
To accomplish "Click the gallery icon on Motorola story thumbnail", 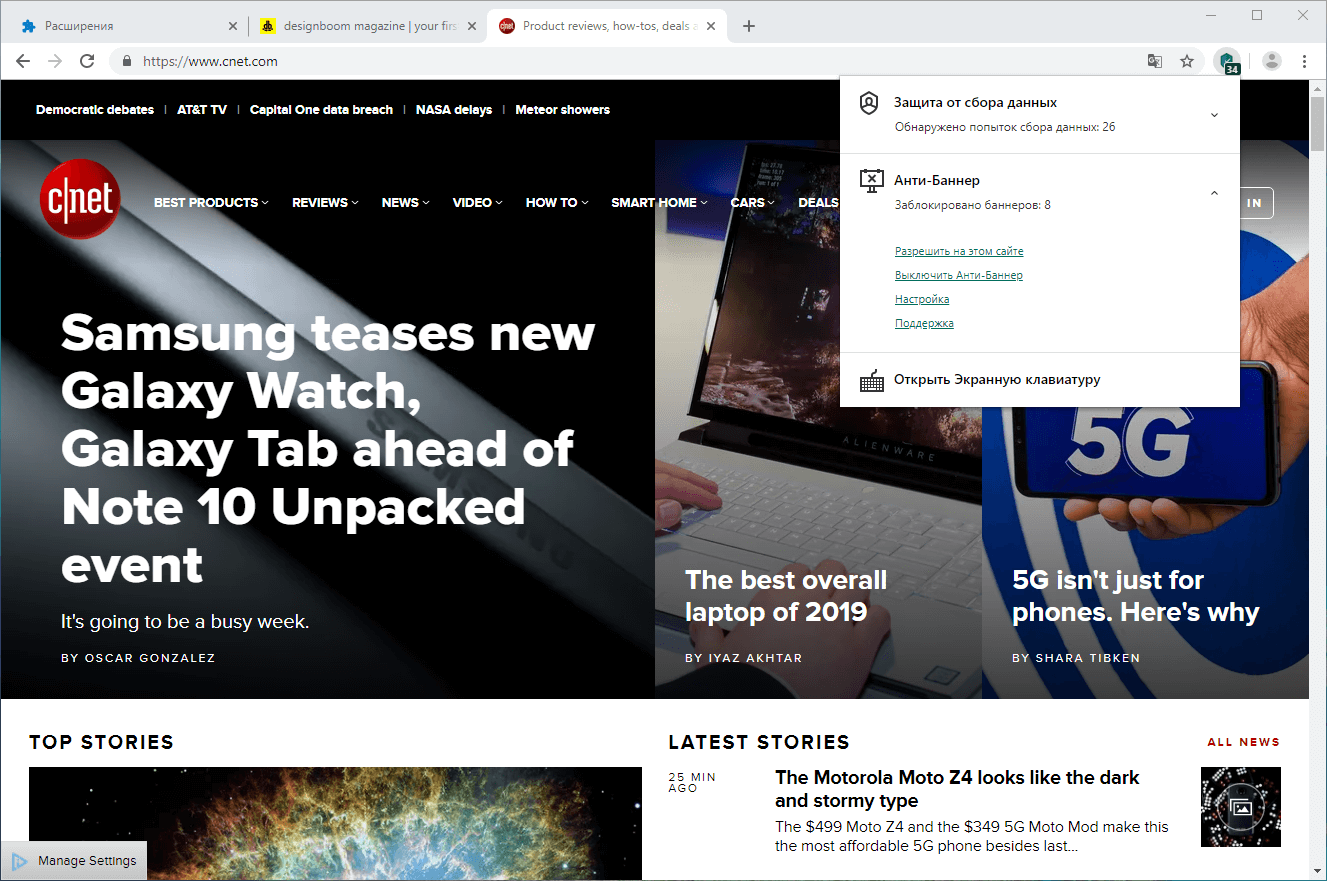I will tap(1241, 807).
